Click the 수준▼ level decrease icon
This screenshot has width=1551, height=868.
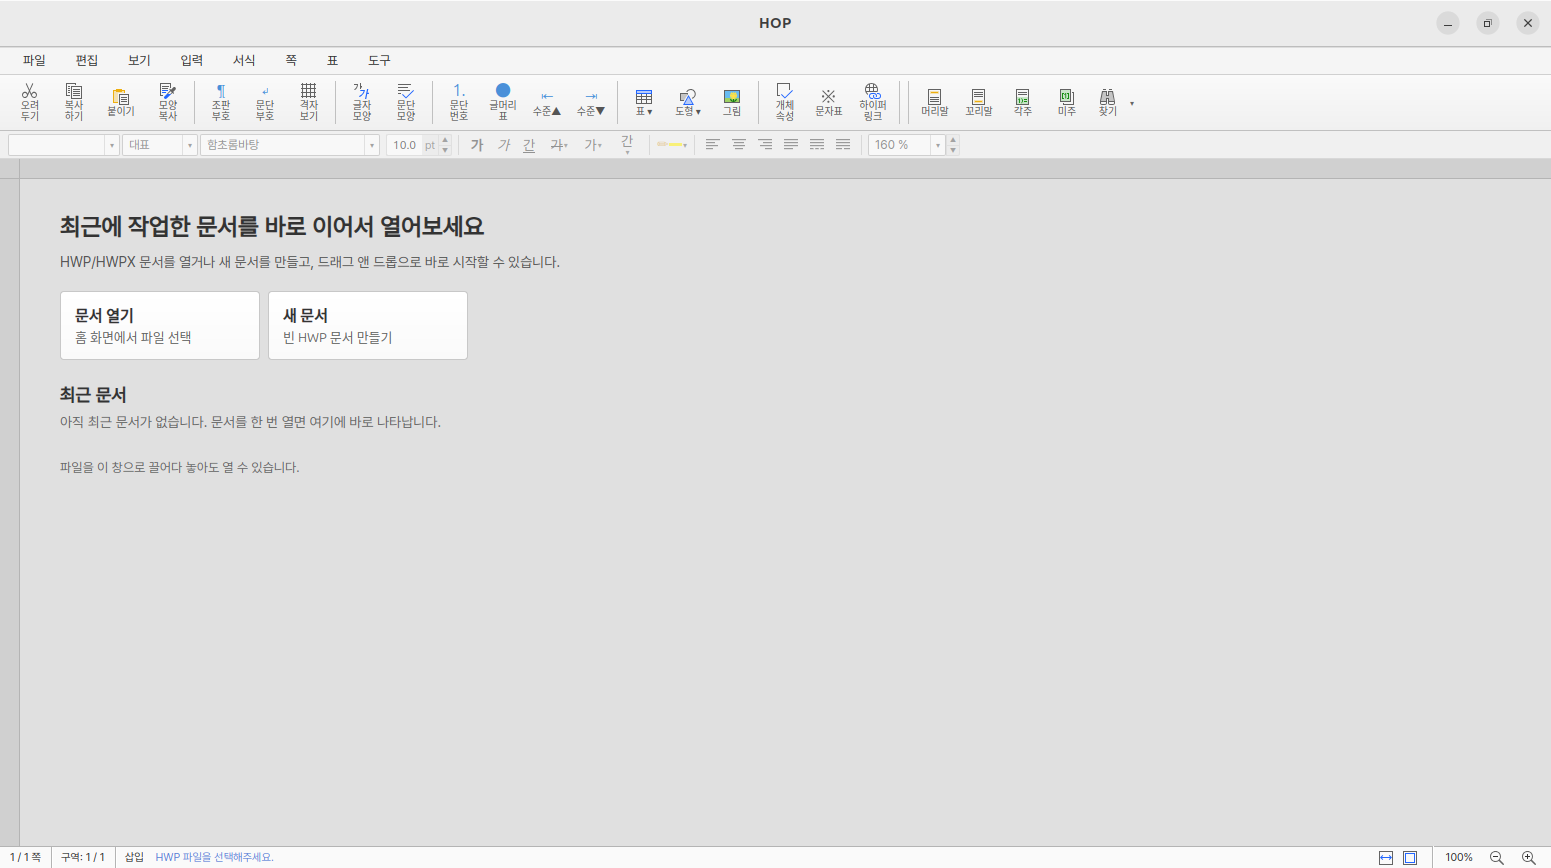click(x=591, y=102)
